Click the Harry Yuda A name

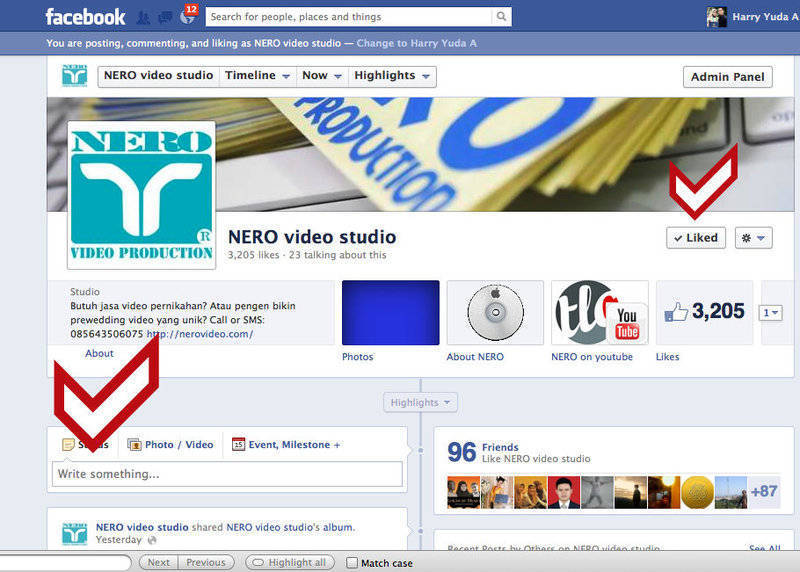click(765, 17)
